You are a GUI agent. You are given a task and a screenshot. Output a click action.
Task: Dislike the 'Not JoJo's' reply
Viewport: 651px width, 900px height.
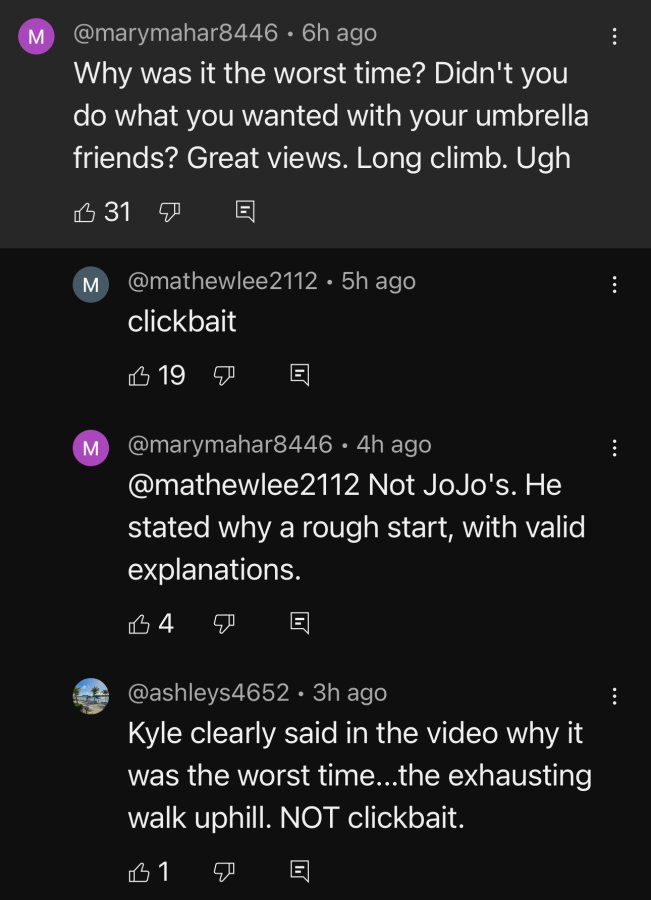(x=224, y=623)
